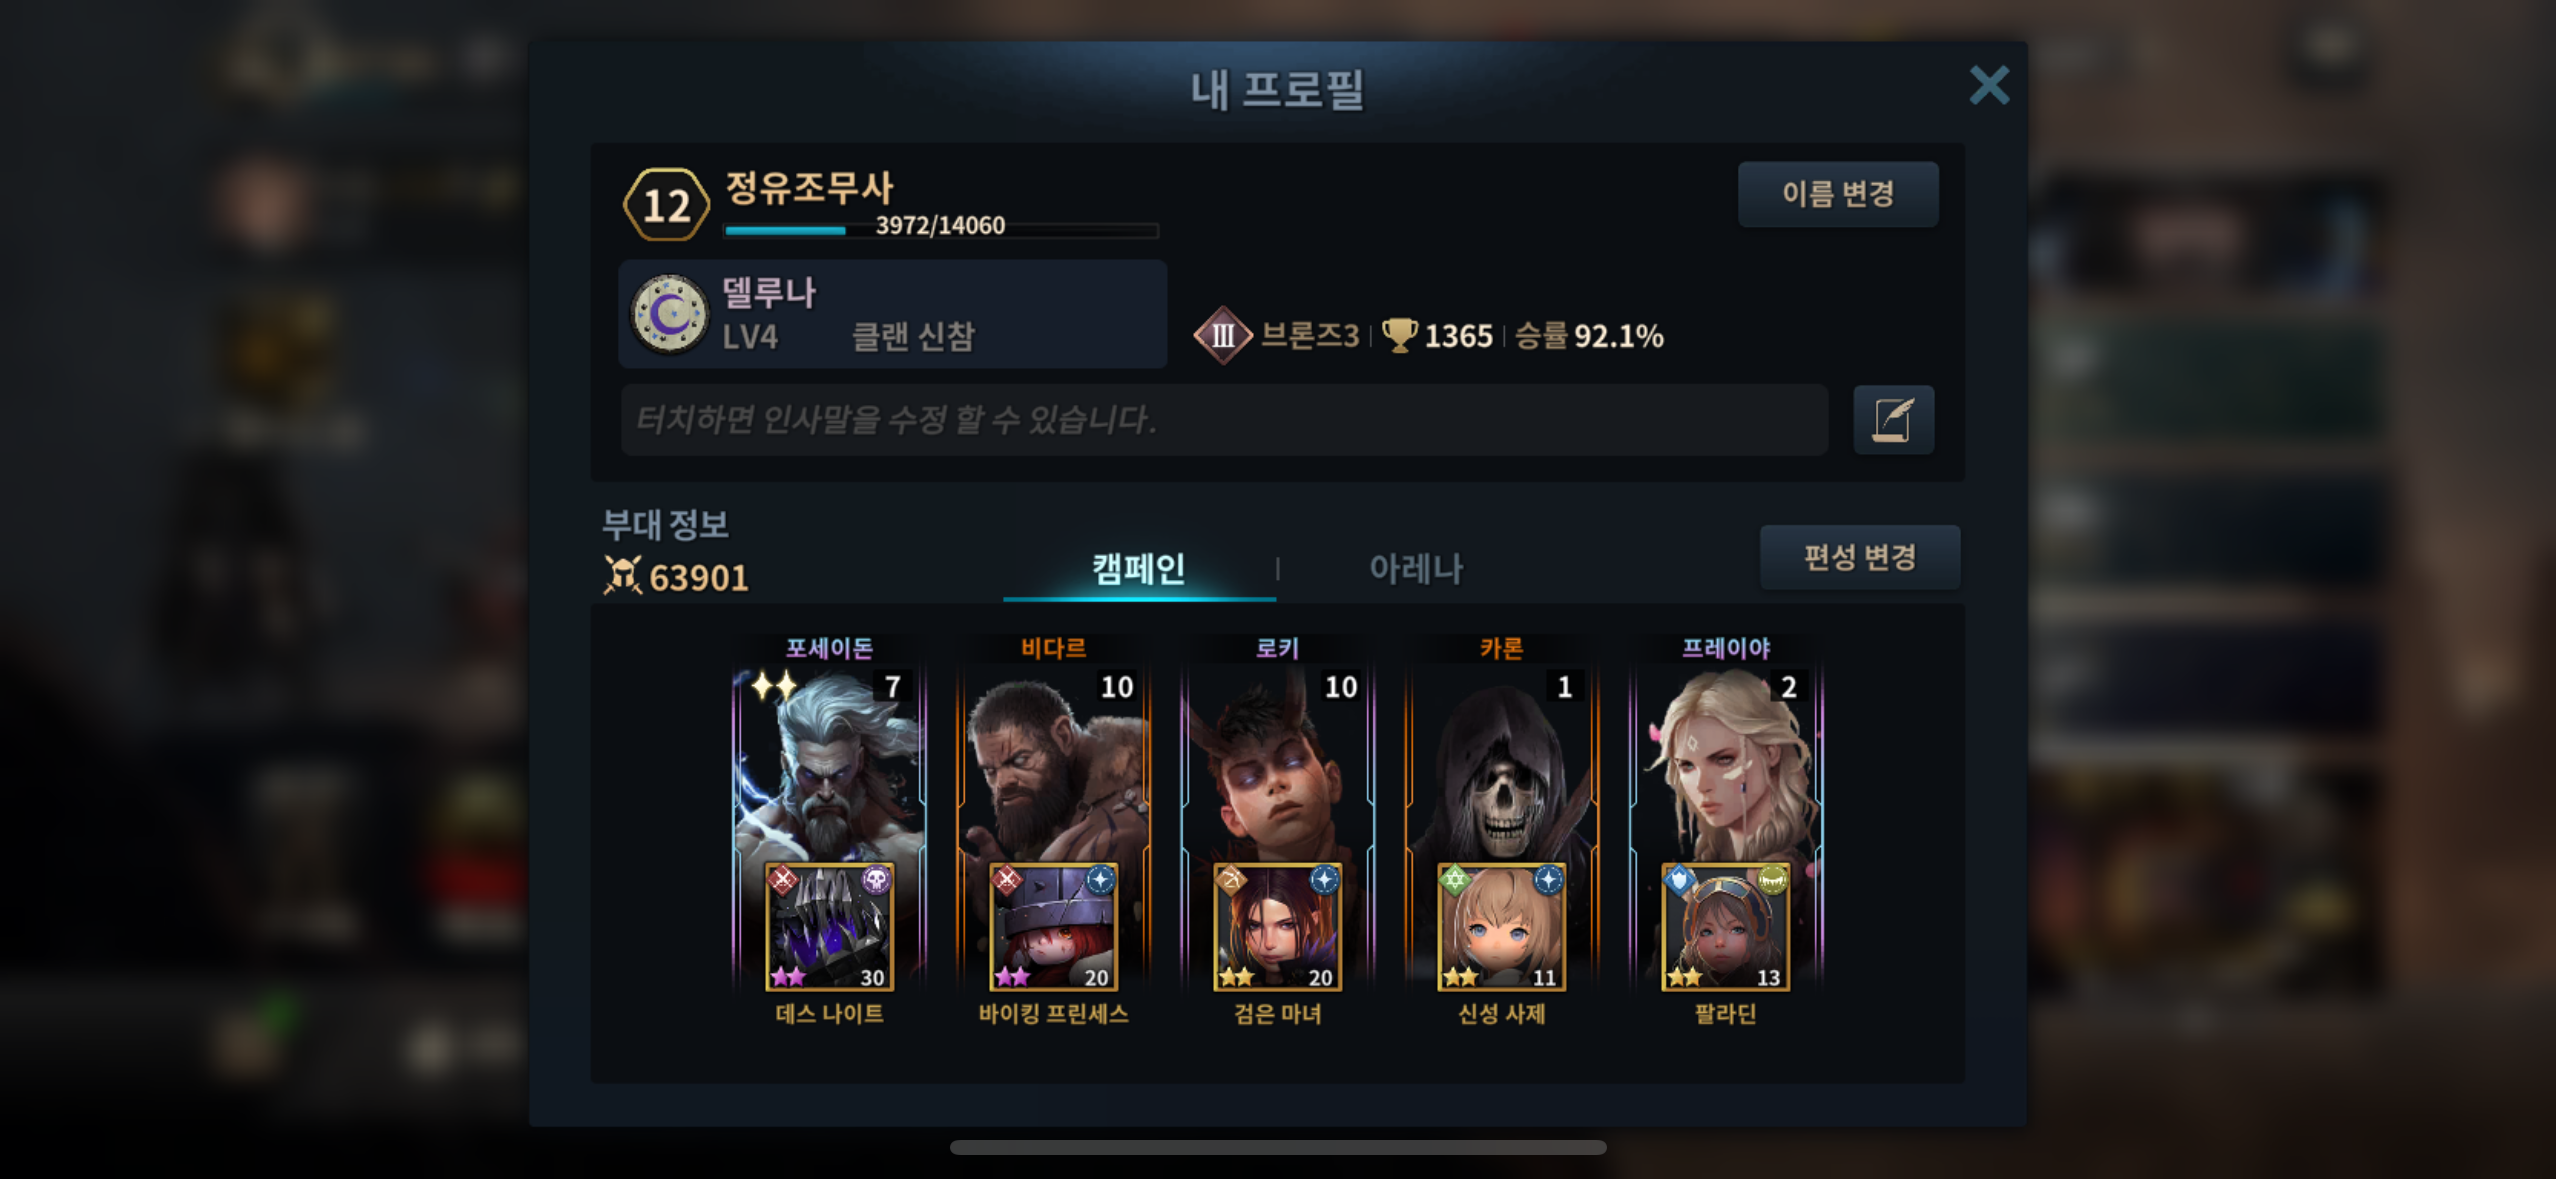Click the experience progress bar
Image resolution: width=2556 pixels, height=1179 pixels.
[x=941, y=230]
